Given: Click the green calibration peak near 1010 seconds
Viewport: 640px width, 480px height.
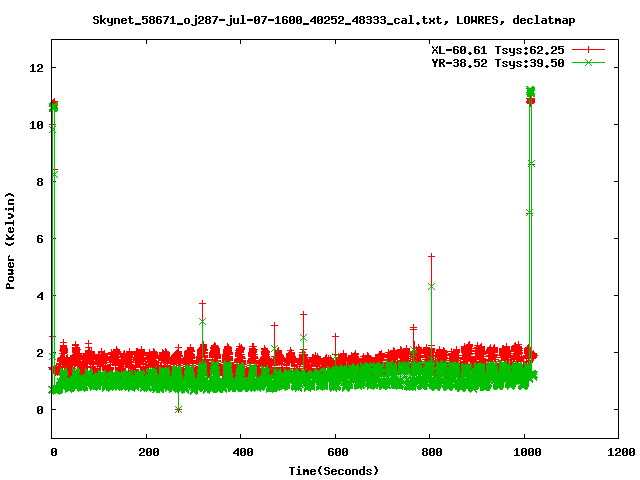Looking at the screenshot, I should 531,91.
